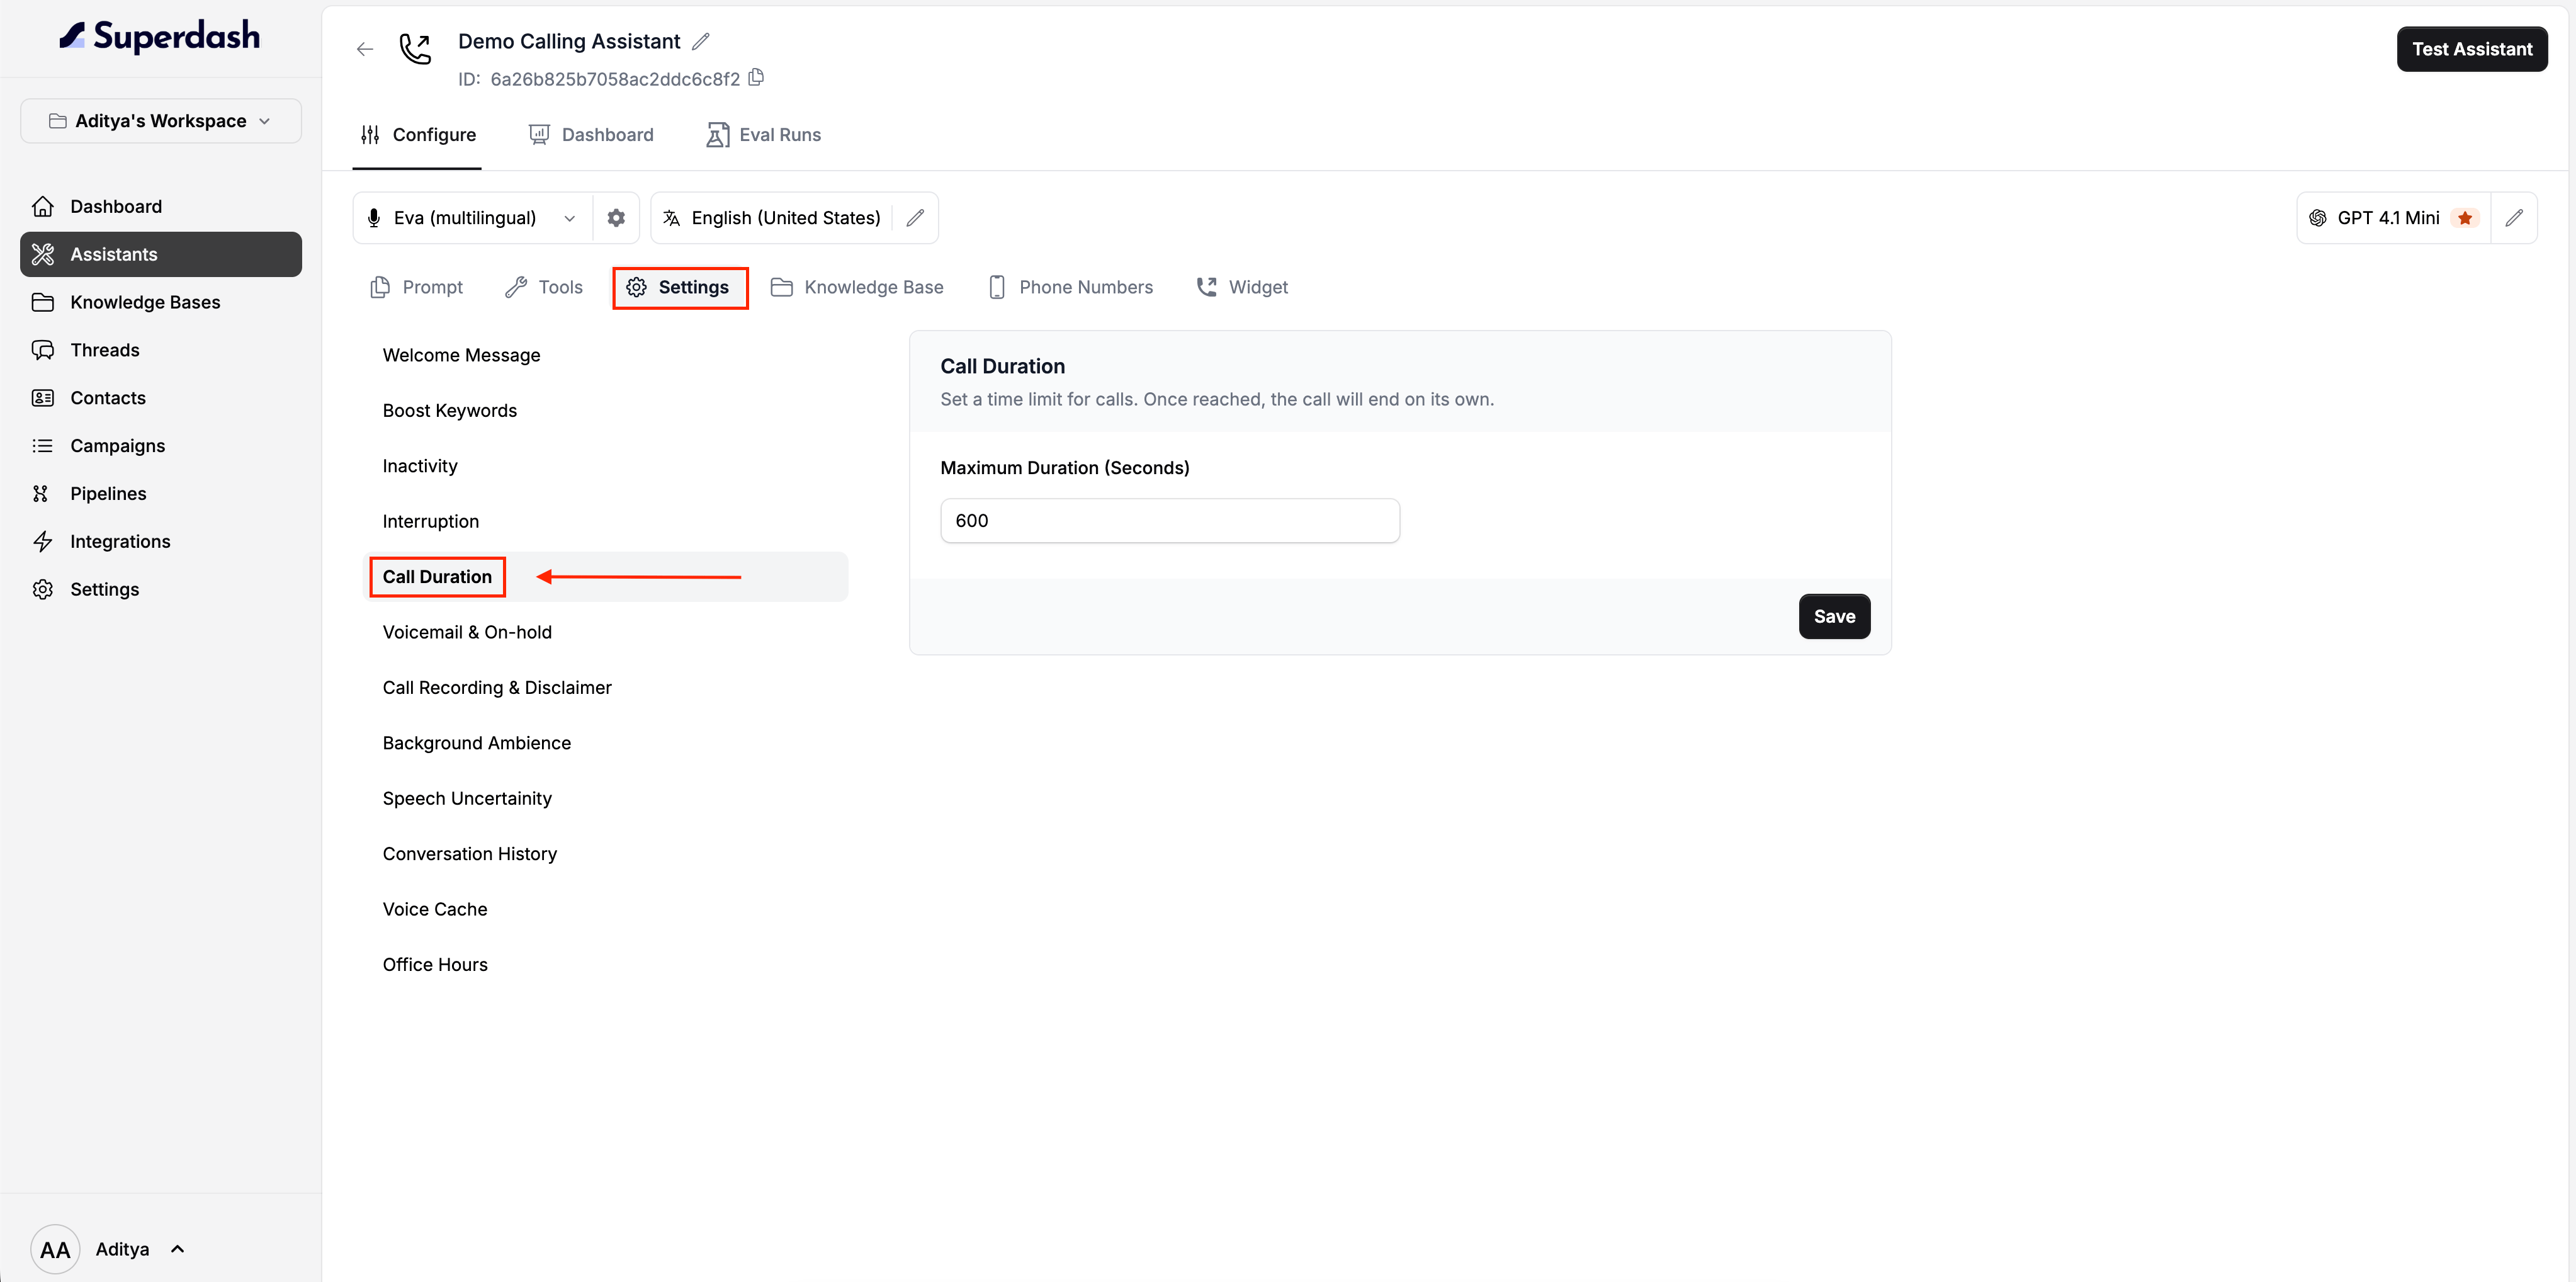Click the Campaigns list icon

[42, 446]
